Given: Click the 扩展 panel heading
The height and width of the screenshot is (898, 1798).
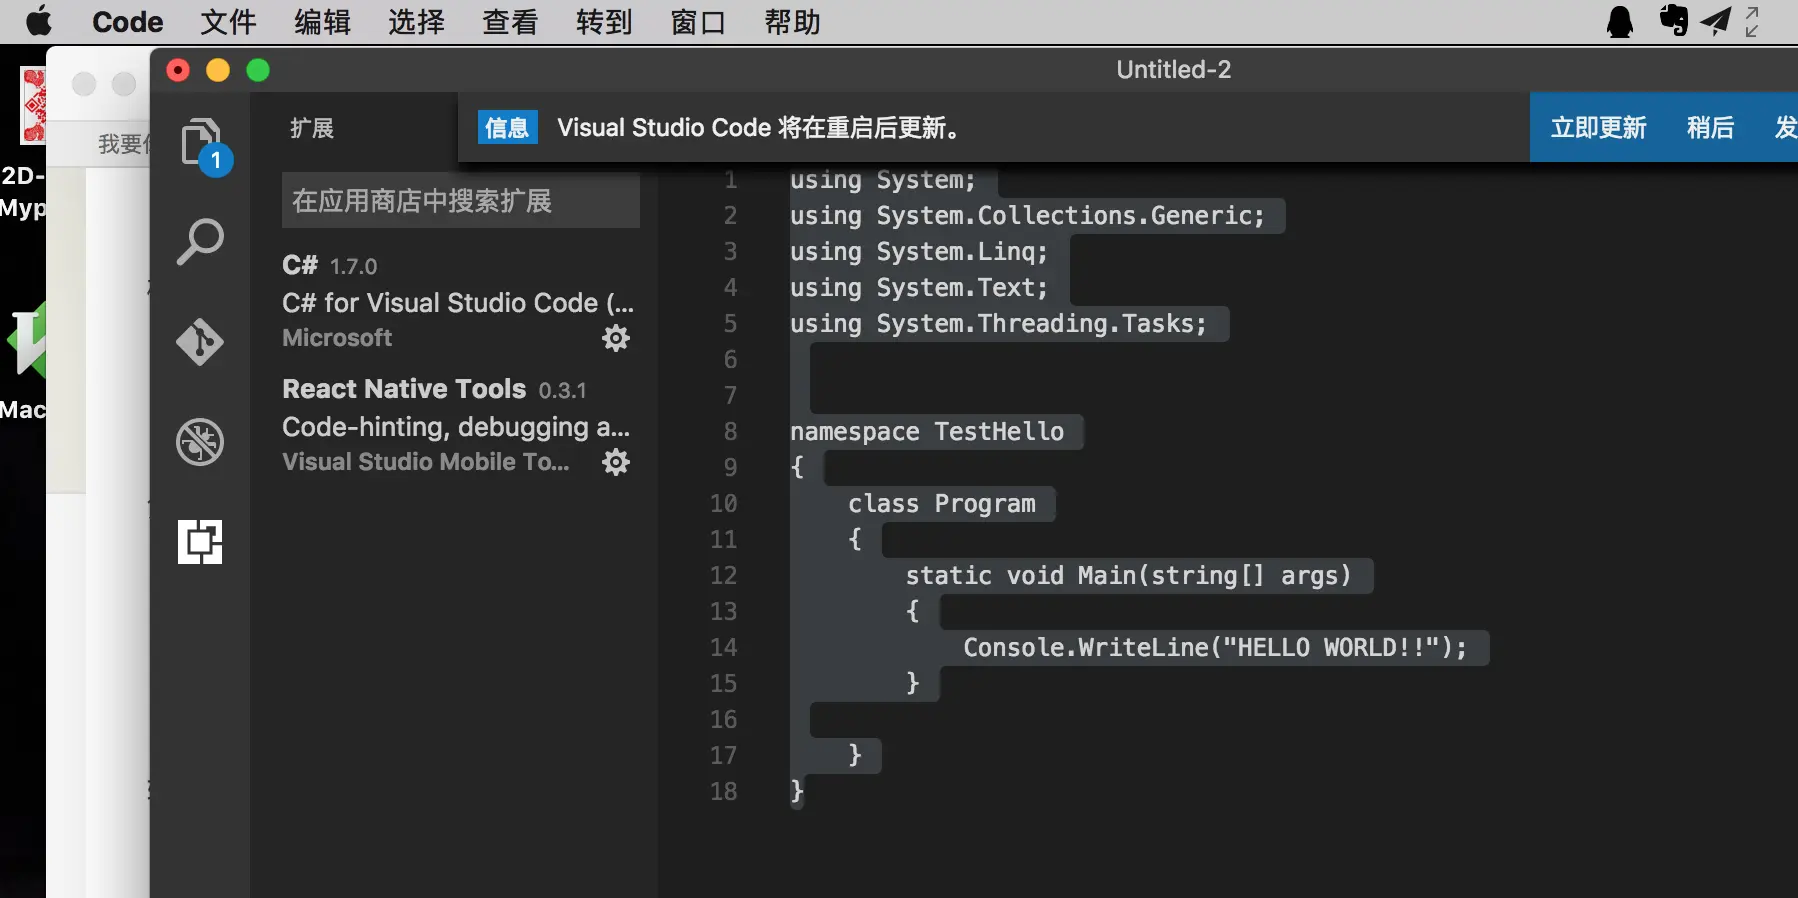Looking at the screenshot, I should (x=312, y=128).
